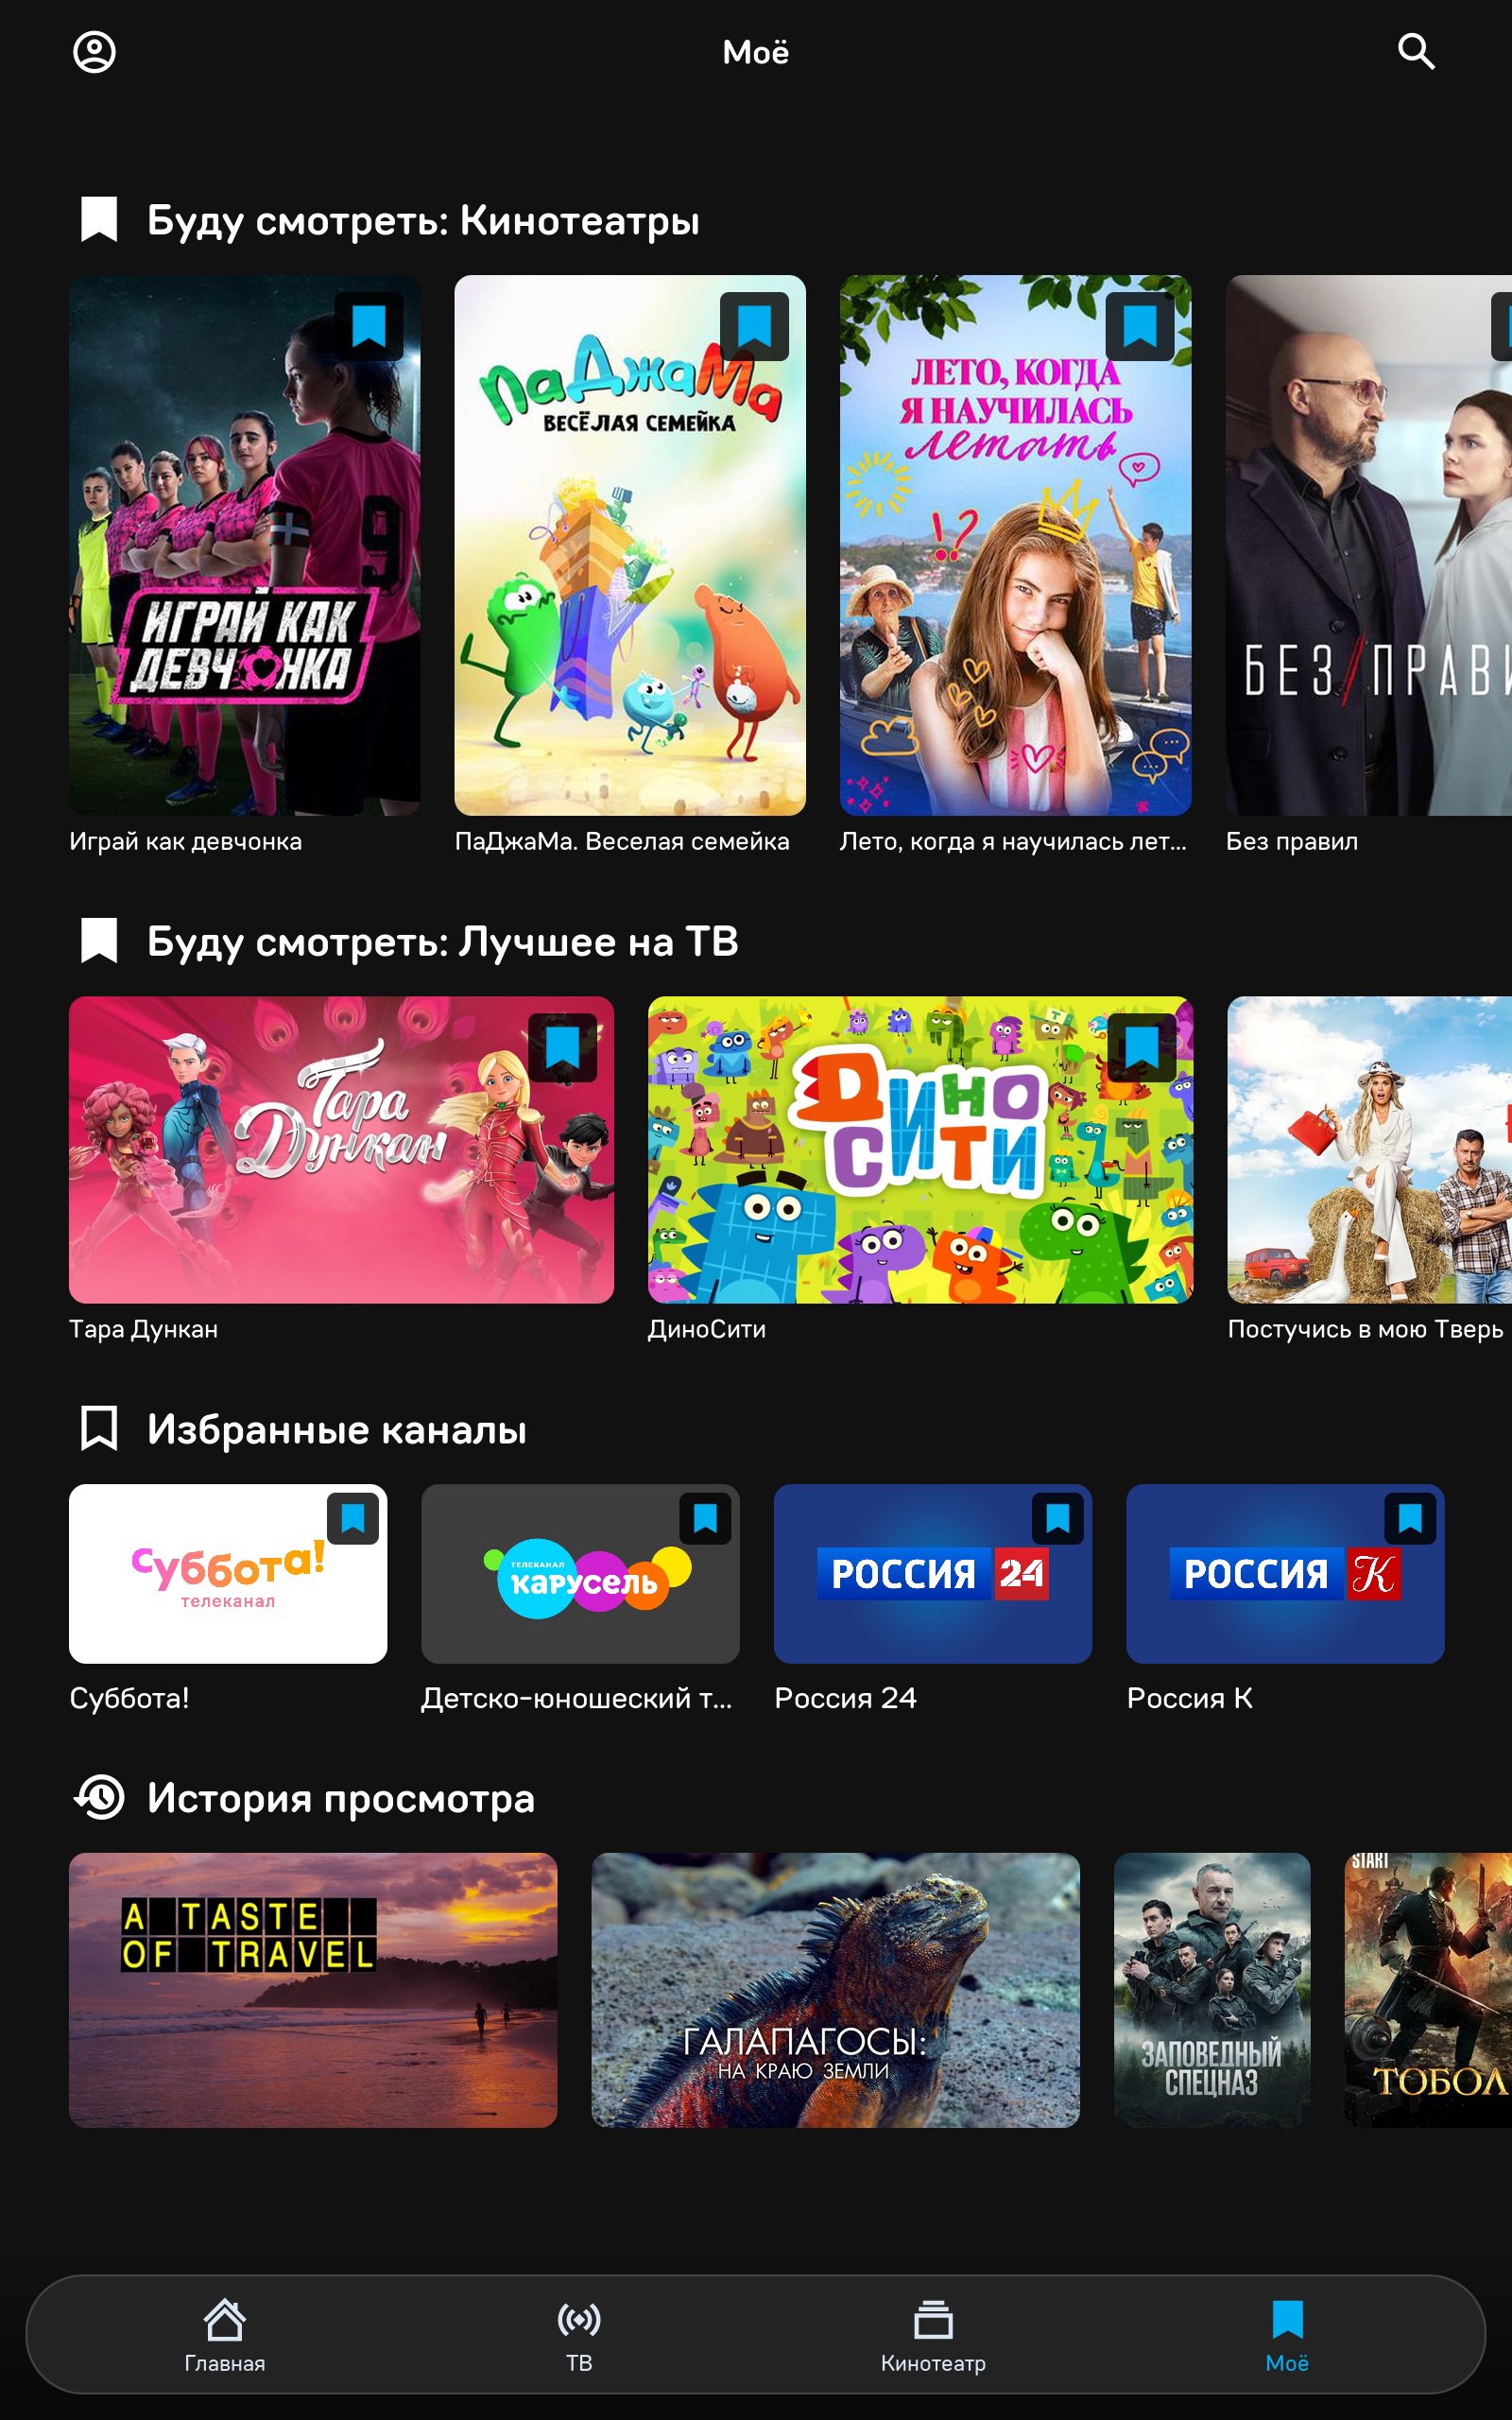Viewport: 1512px width, 2420px height.
Task: Click the Россия 24 channel name
Action: [x=846, y=1698]
